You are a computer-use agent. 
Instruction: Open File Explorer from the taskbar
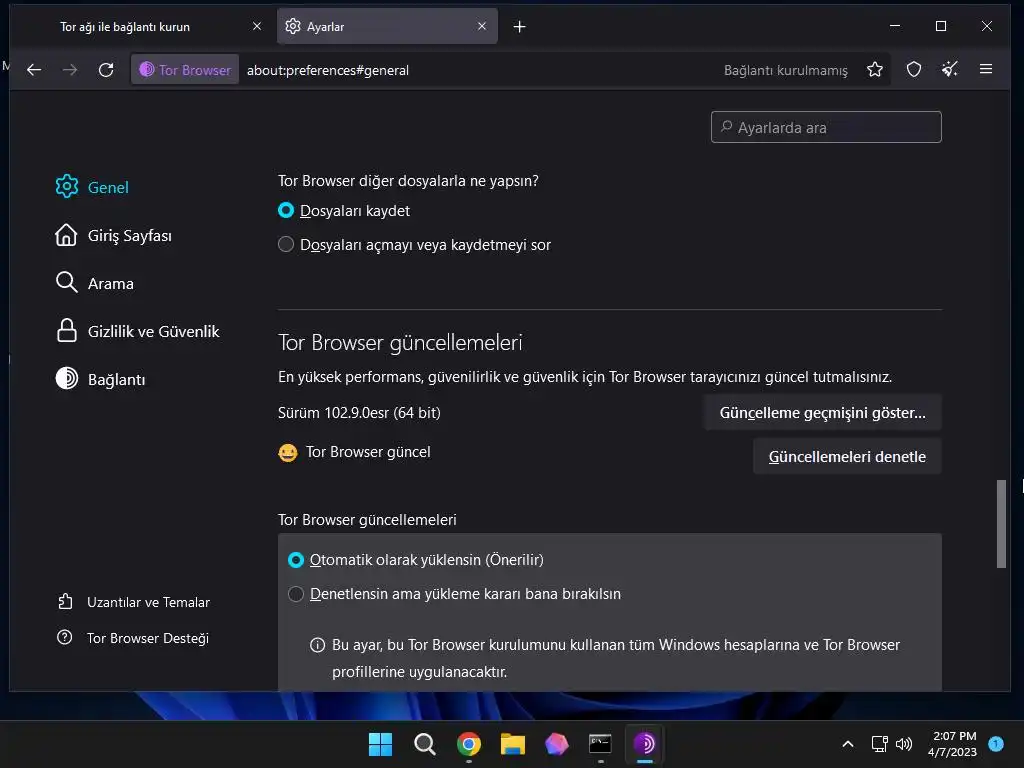coord(513,744)
